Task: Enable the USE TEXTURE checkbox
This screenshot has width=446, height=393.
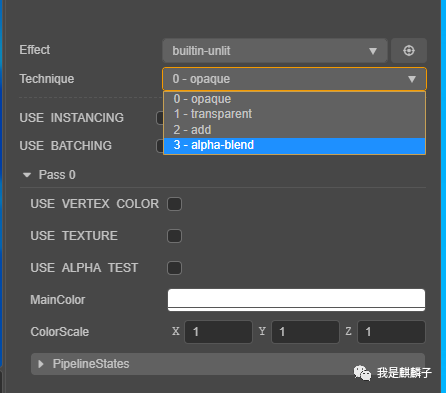Action: 174,236
